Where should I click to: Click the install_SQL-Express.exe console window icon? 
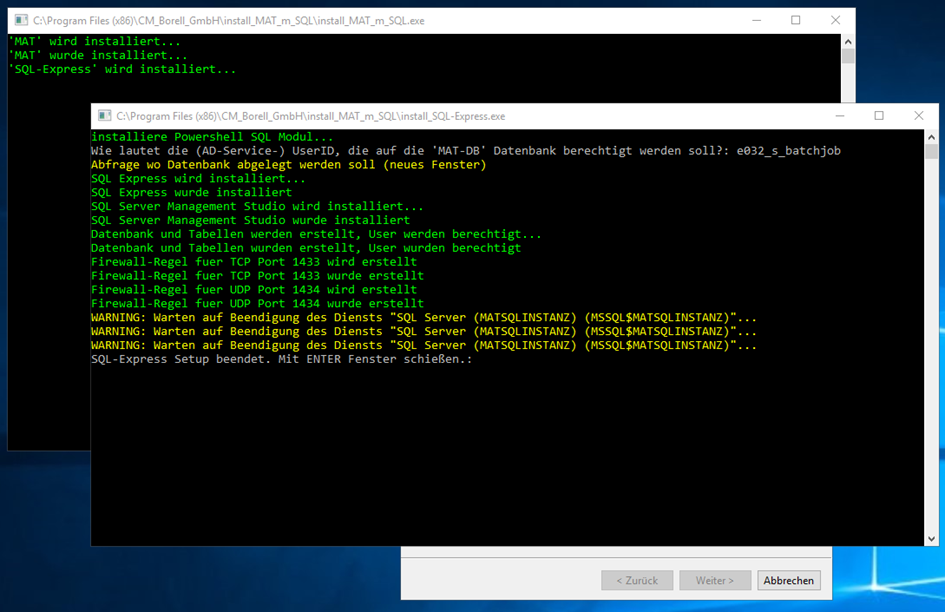(105, 116)
